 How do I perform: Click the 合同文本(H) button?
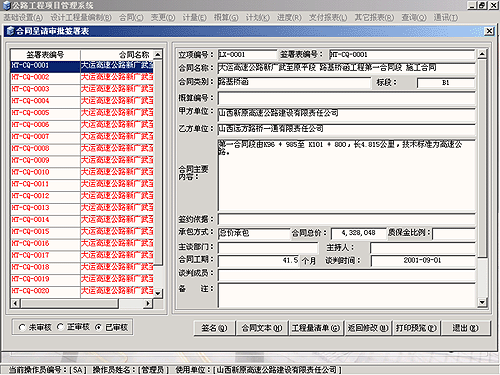pyautogui.click(x=262, y=328)
